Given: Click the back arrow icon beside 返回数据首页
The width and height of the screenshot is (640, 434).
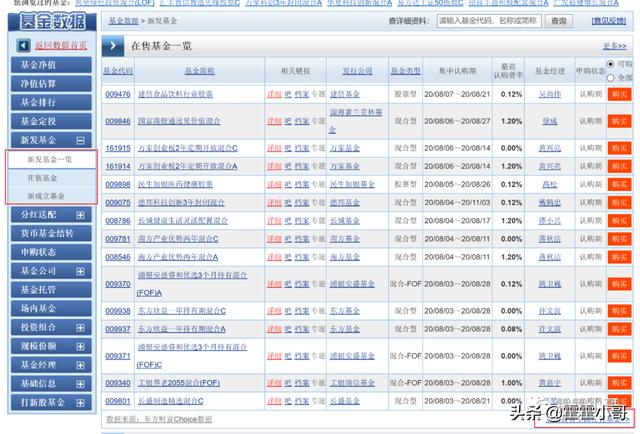Looking at the screenshot, I should click(24, 45).
